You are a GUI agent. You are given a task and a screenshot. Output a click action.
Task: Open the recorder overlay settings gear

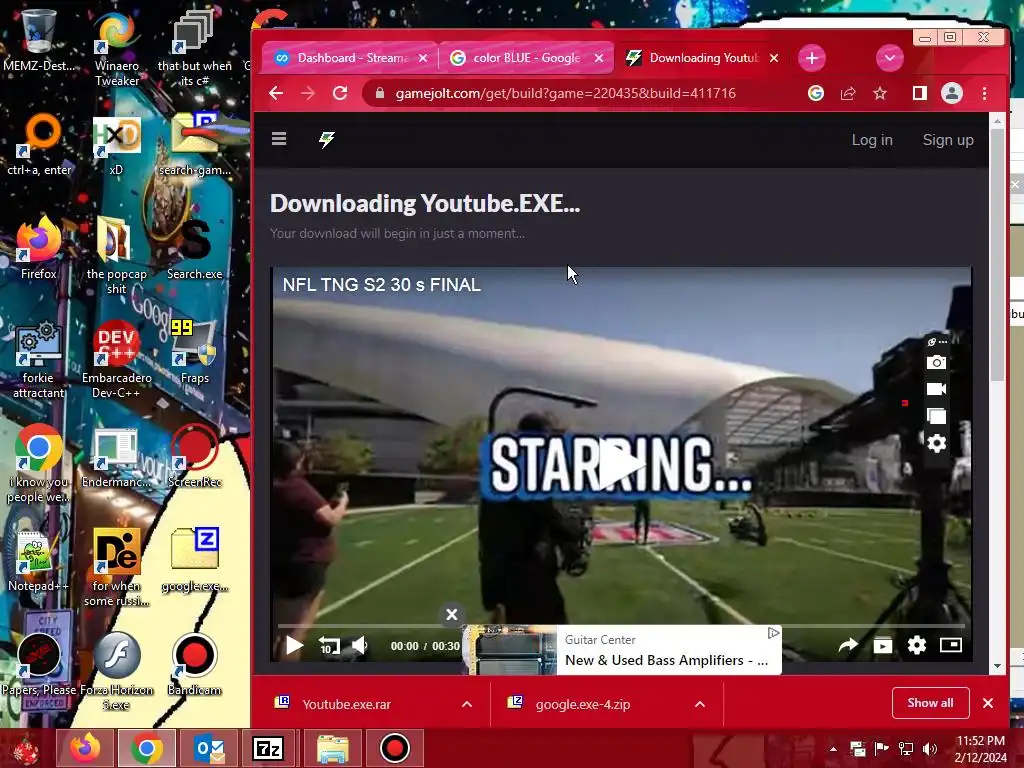coord(936,443)
